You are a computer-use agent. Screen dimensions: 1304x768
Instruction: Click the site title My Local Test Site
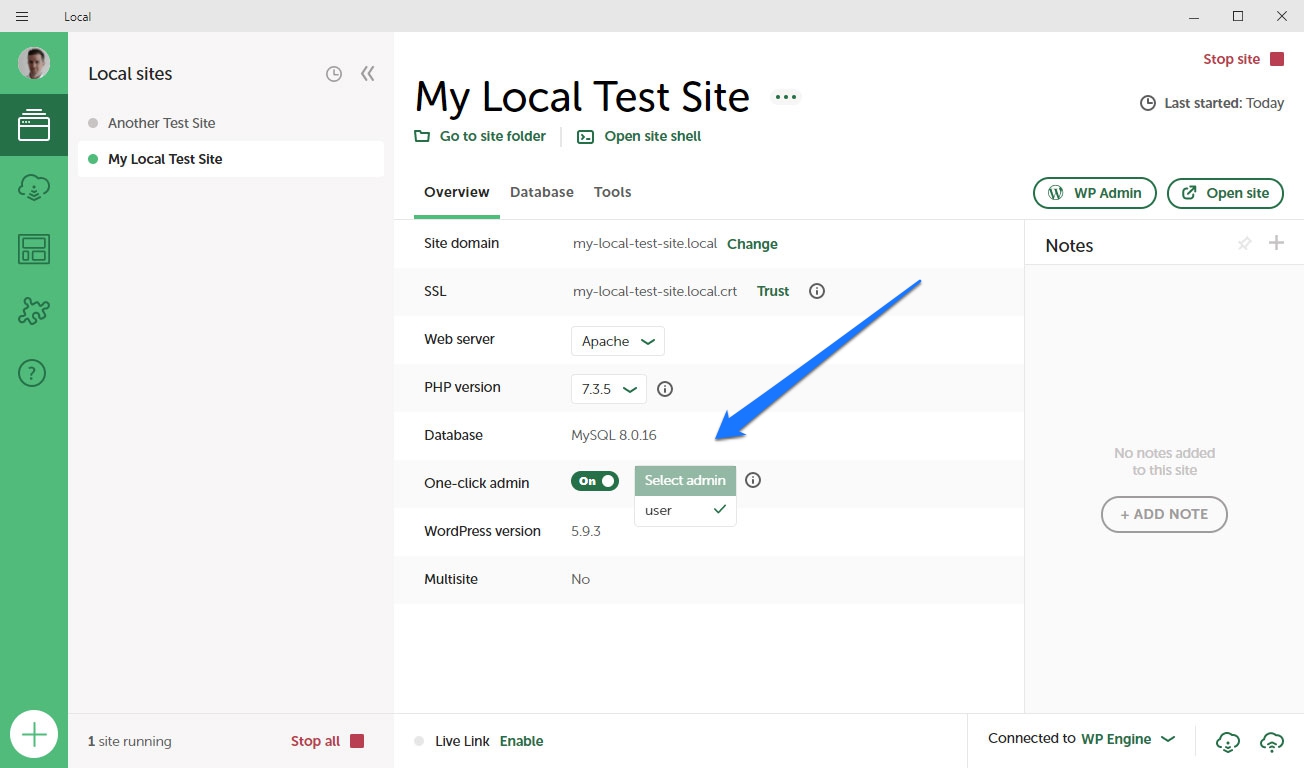(582, 97)
